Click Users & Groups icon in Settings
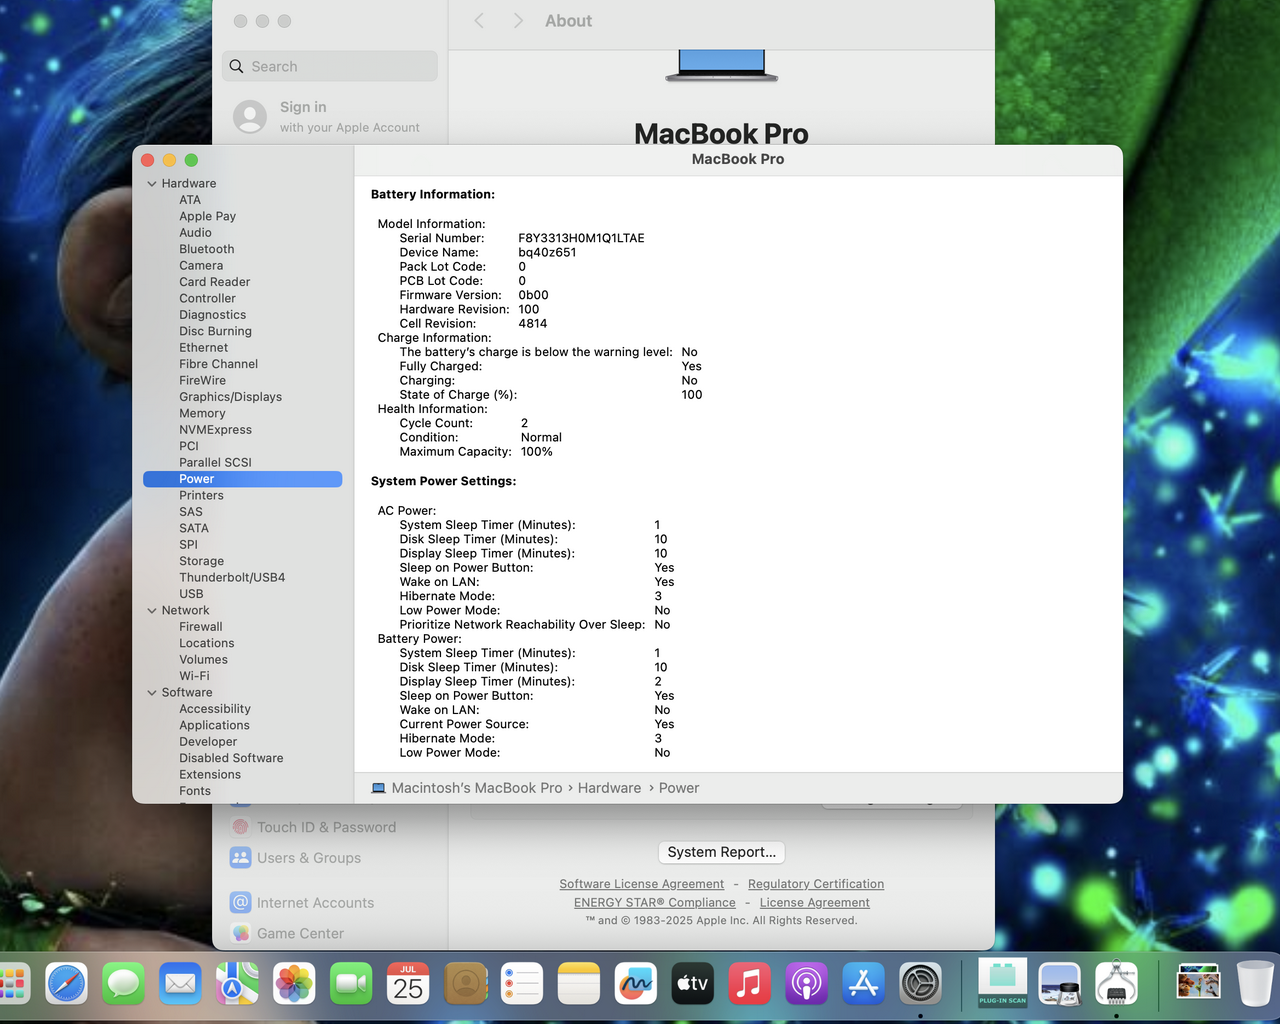Screen dimensions: 1280x1024 tap(240, 858)
